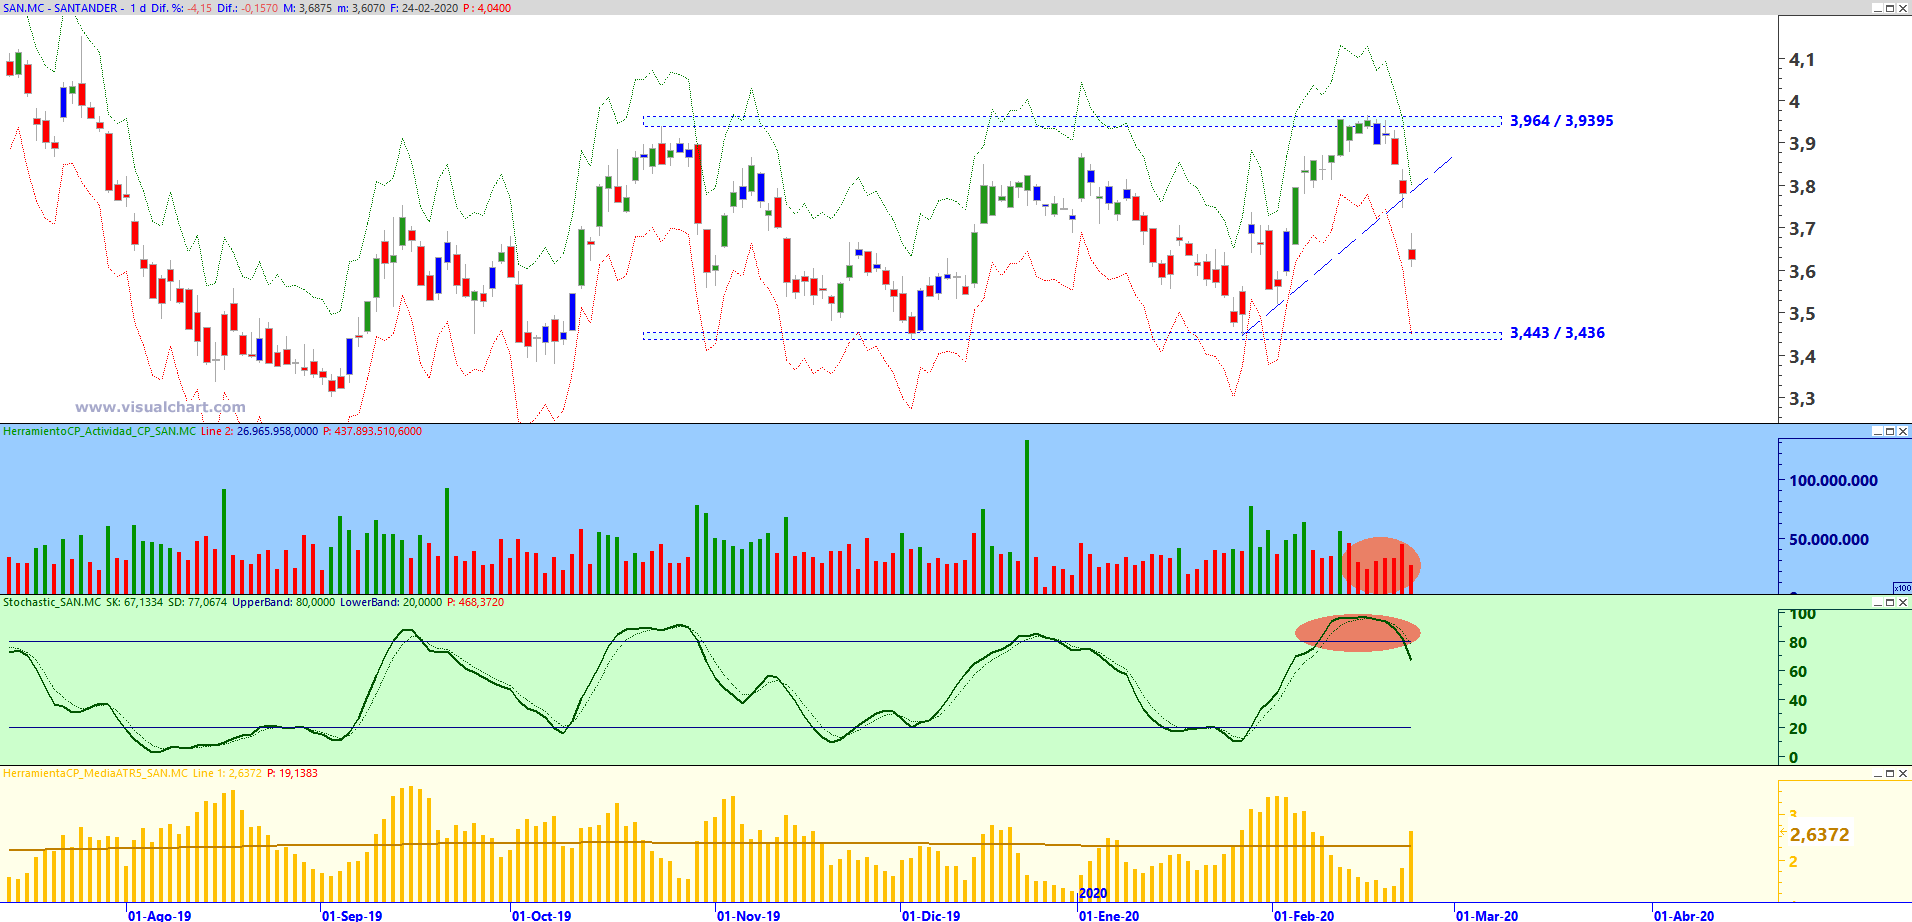The width and height of the screenshot is (1912, 922).
Task: Click the 01-Mar-20 date axis label
Action: coord(1487,915)
